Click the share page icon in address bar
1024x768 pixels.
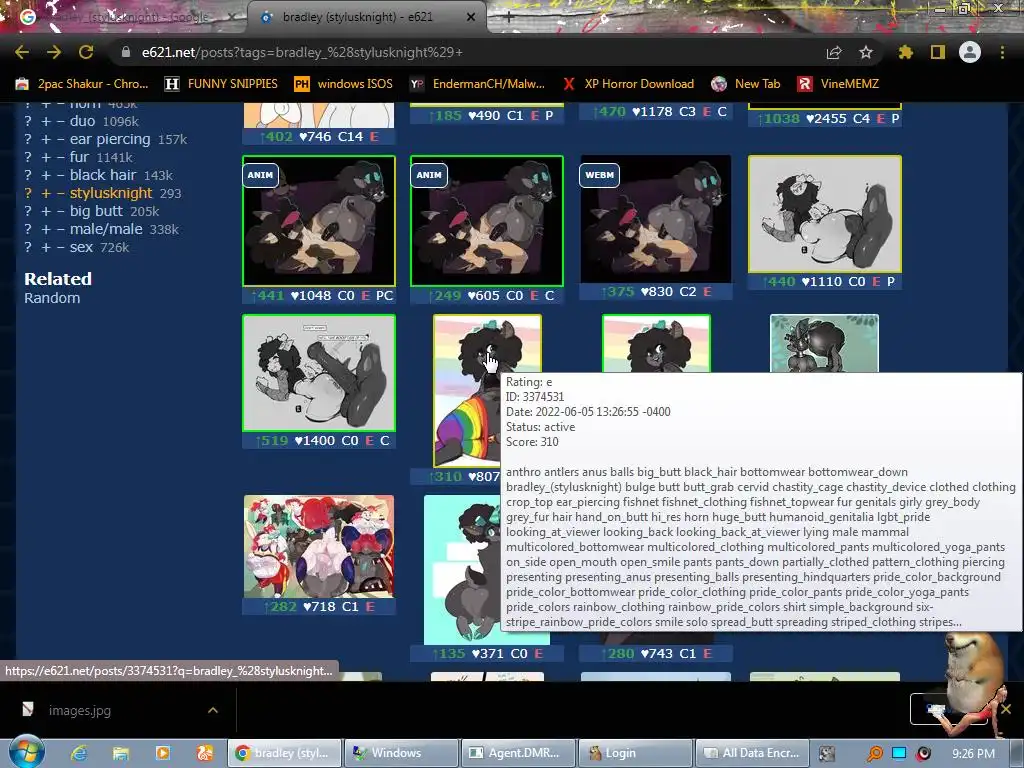pos(834,52)
